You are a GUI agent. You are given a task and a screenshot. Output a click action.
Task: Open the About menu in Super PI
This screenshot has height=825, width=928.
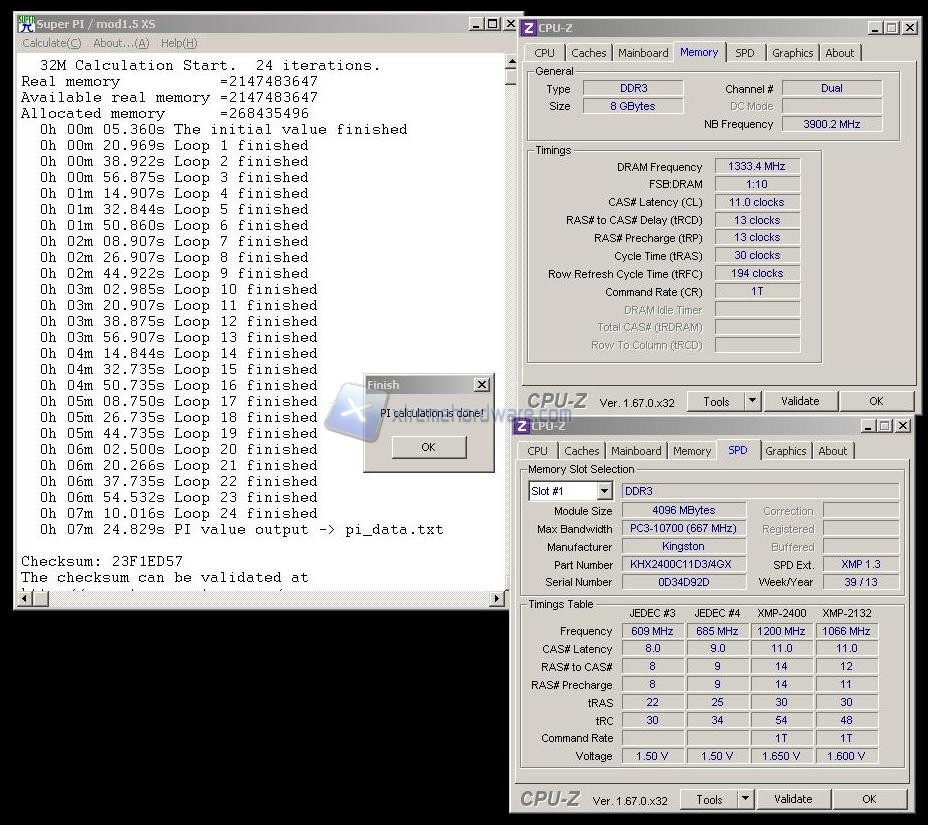point(121,43)
